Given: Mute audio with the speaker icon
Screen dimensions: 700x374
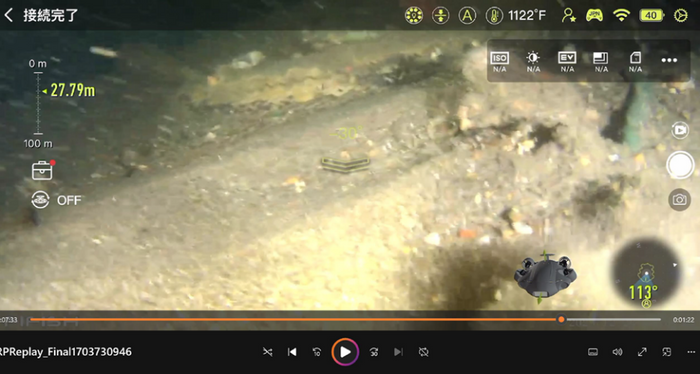Looking at the screenshot, I should (x=617, y=352).
